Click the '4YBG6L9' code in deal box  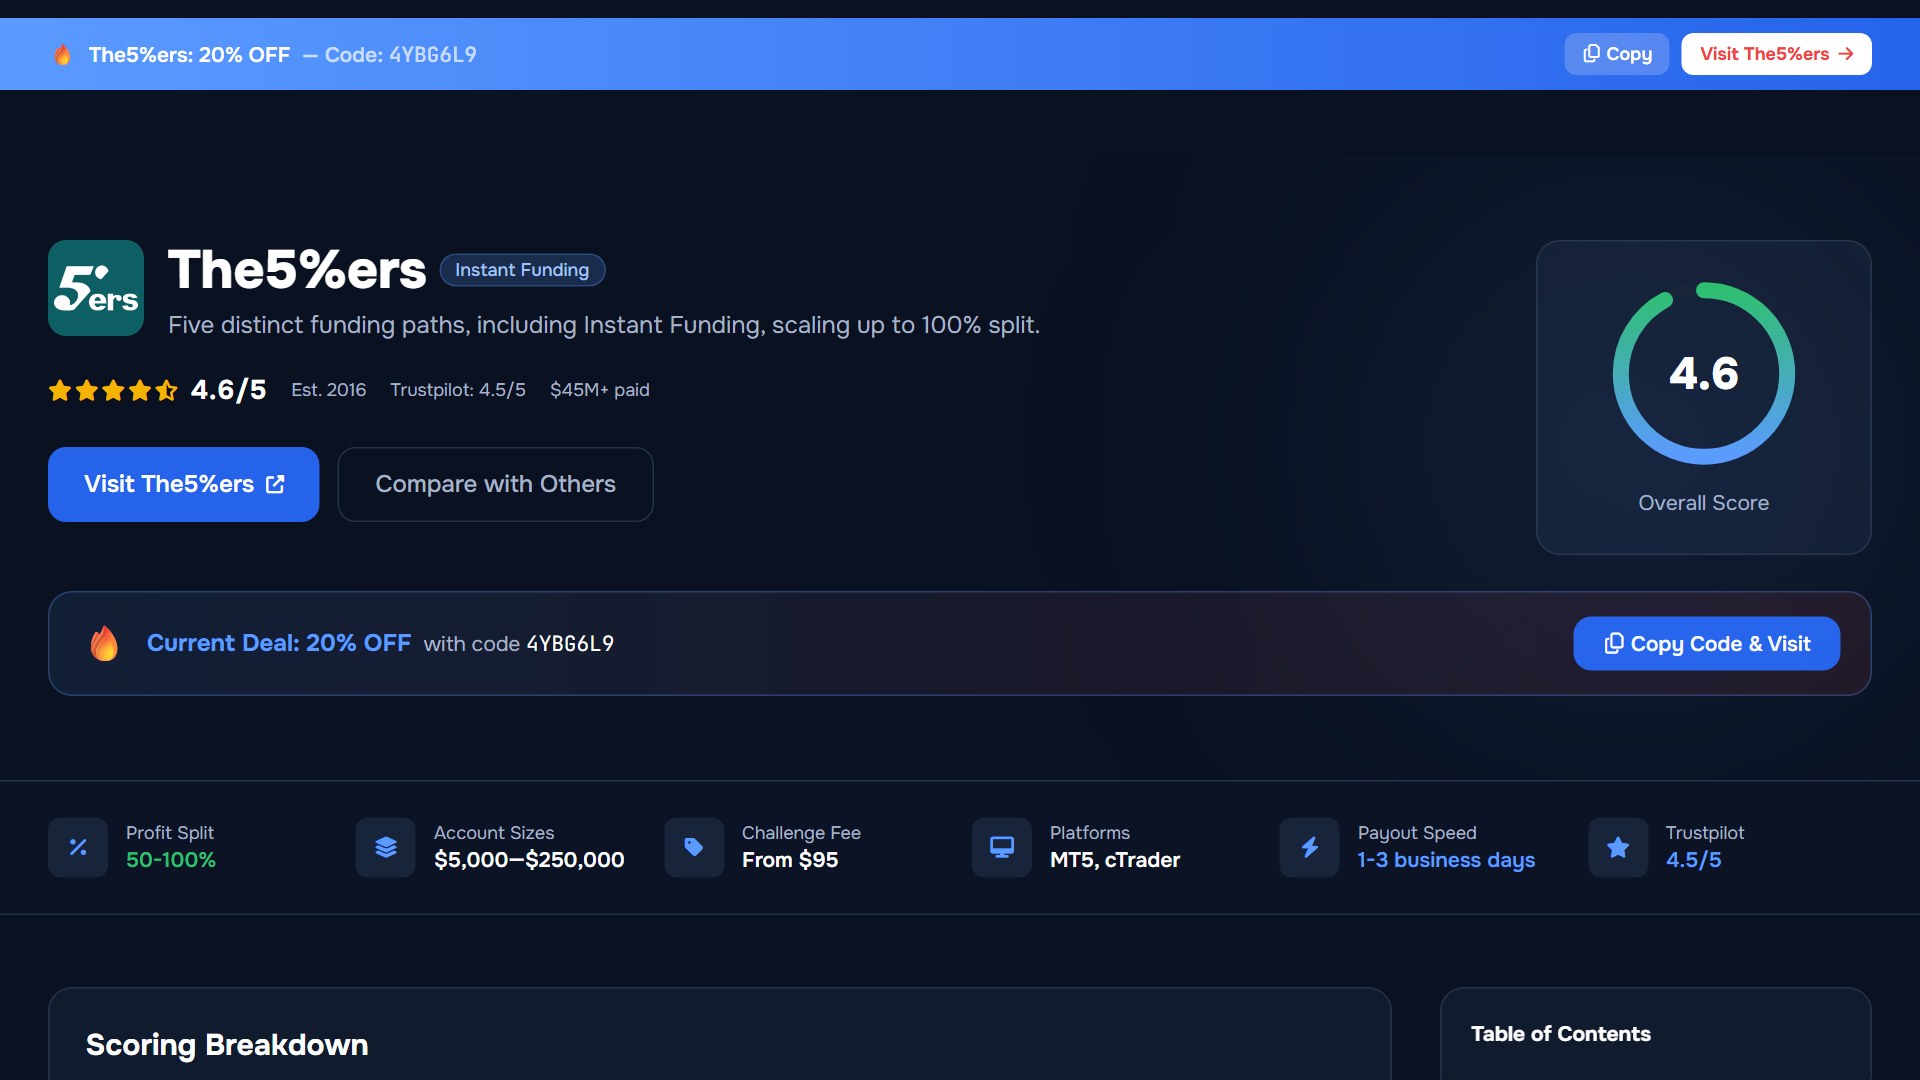[x=570, y=644]
